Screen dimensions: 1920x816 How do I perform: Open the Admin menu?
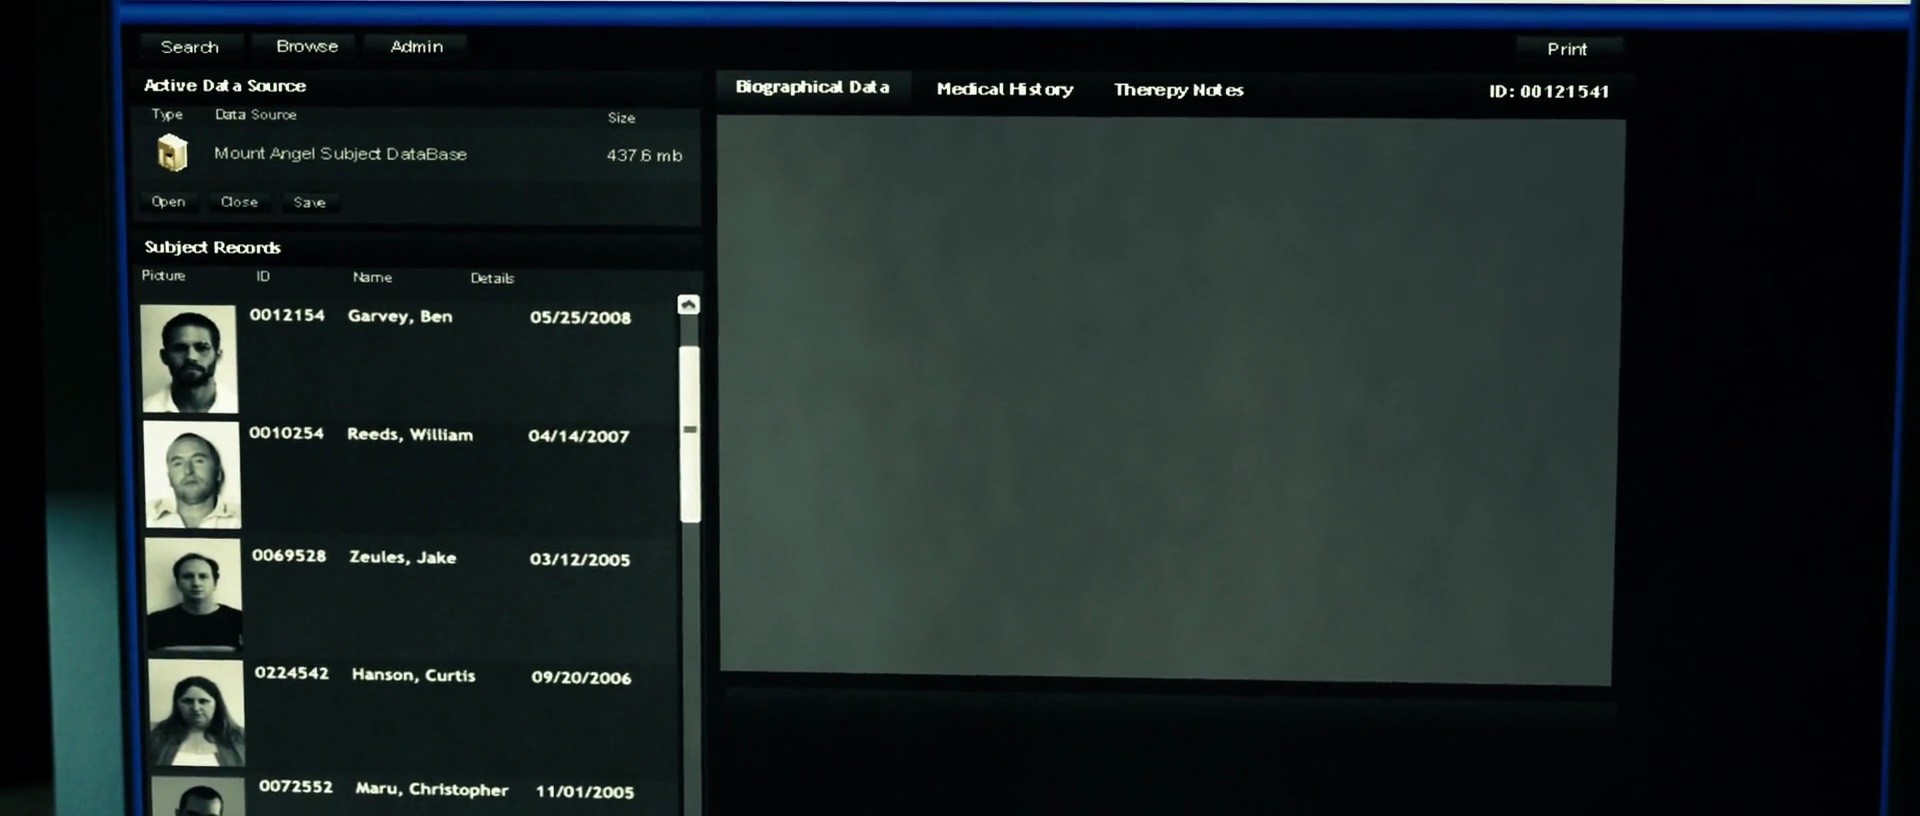click(x=417, y=46)
